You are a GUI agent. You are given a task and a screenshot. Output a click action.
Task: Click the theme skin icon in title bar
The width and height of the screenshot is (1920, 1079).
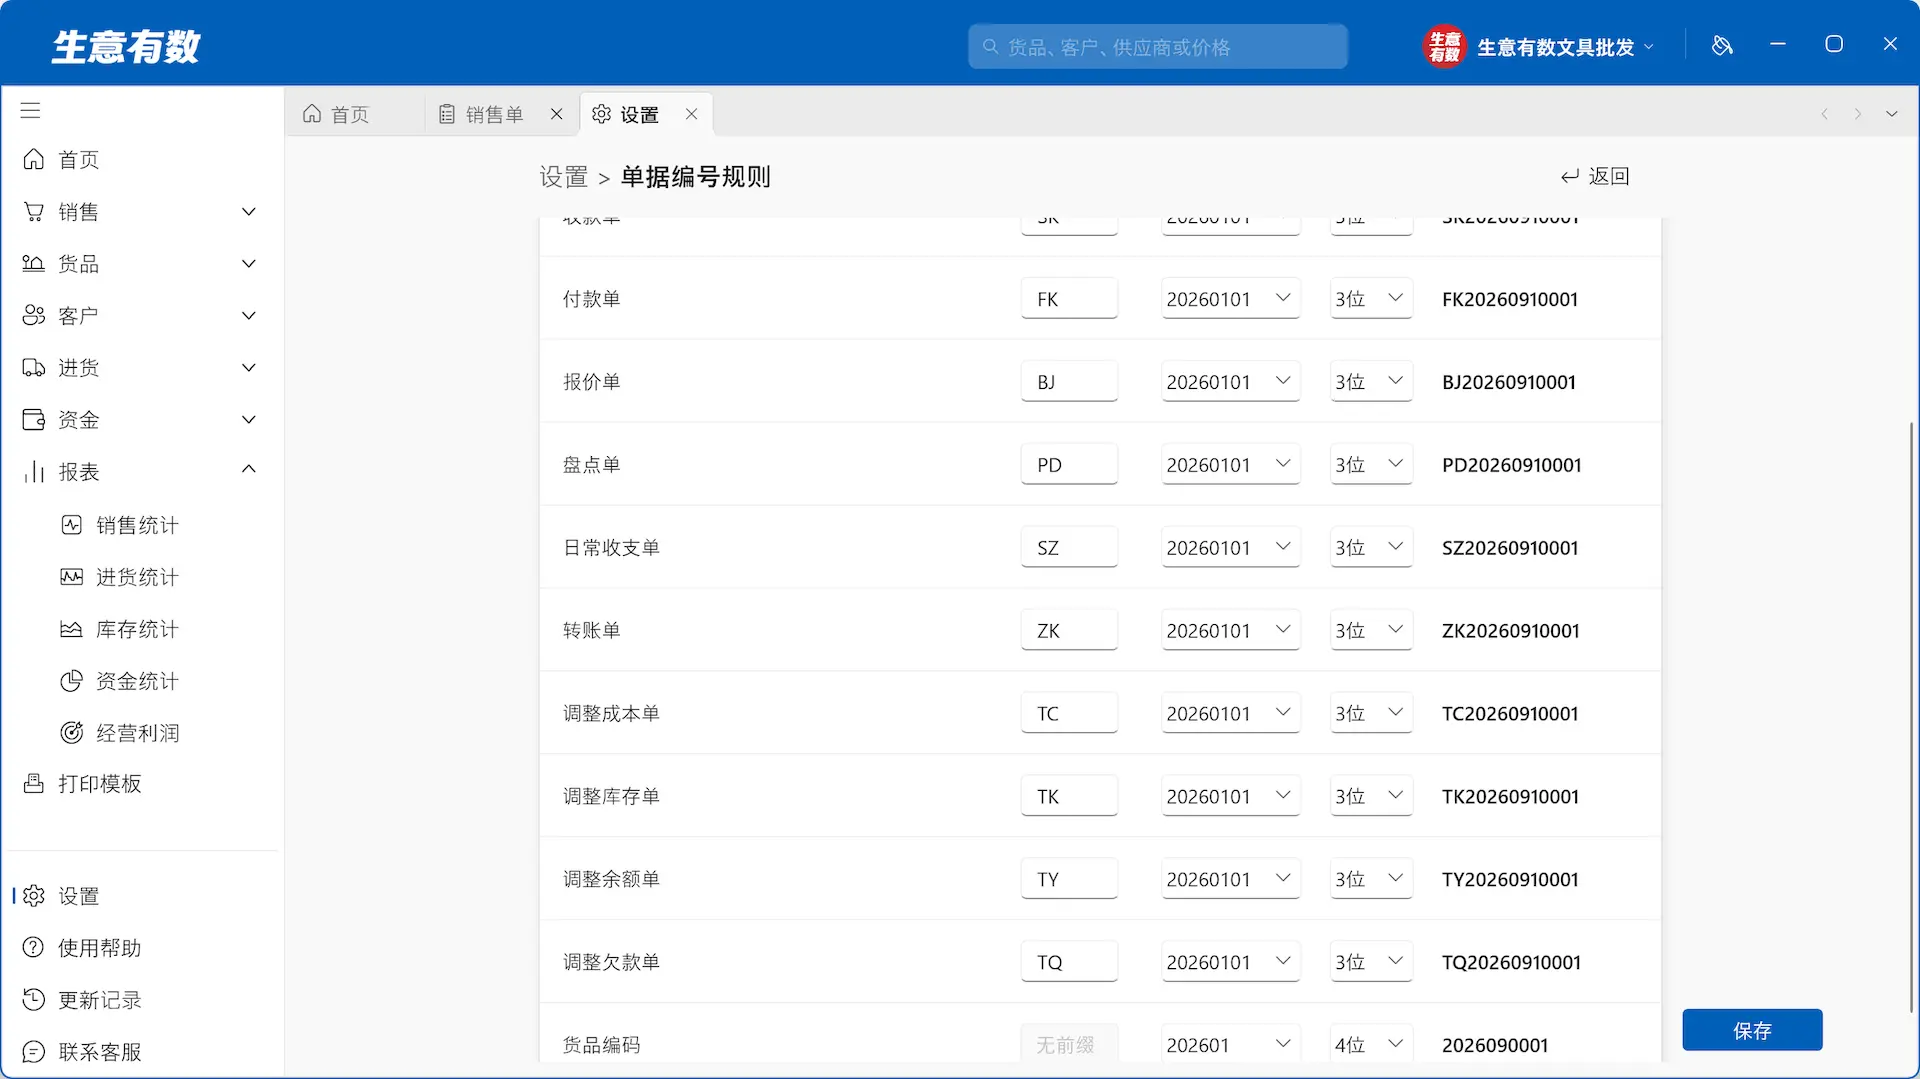point(1722,45)
